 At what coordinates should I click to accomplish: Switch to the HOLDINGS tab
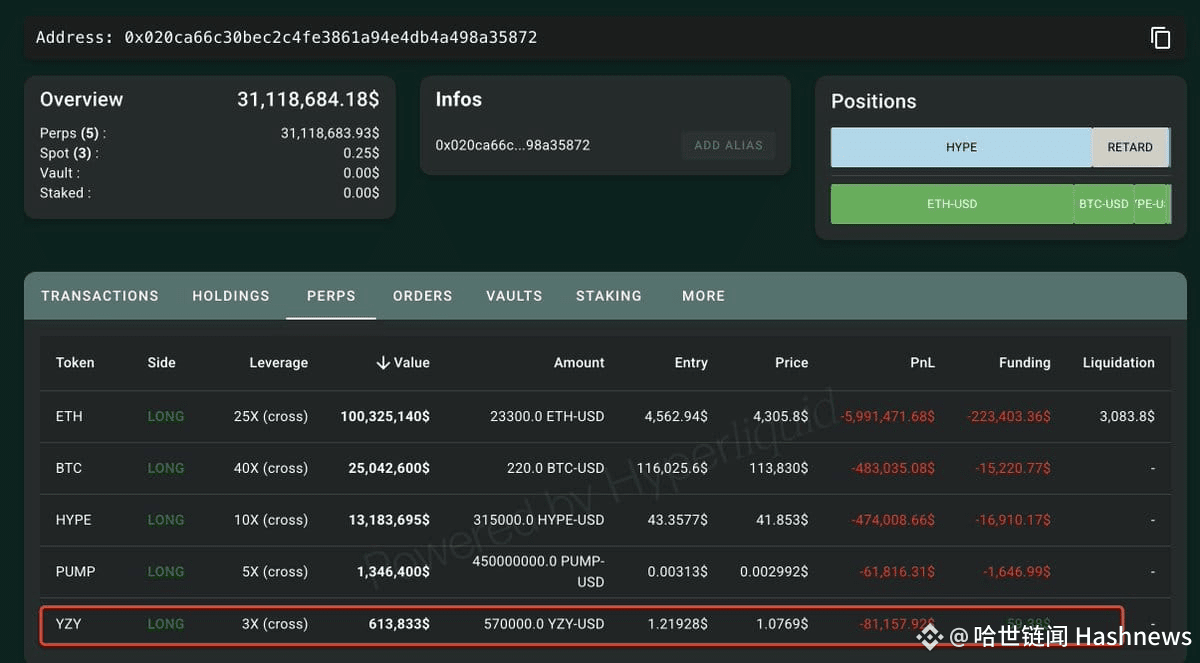[231, 296]
